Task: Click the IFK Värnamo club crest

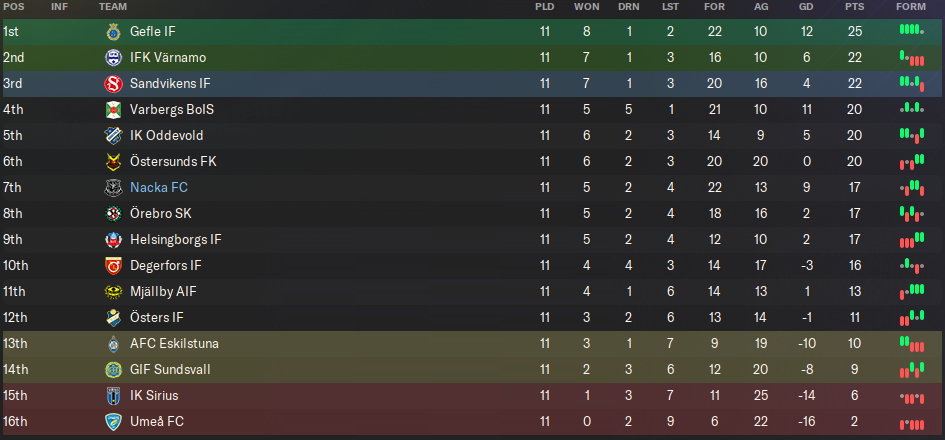Action: (112, 58)
